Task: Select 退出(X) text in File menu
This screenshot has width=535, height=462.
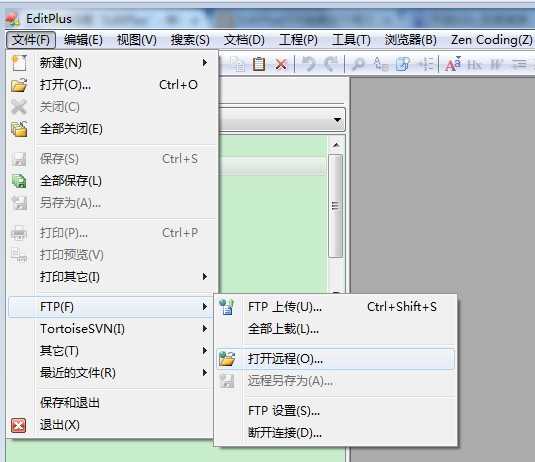Action: tap(60, 425)
